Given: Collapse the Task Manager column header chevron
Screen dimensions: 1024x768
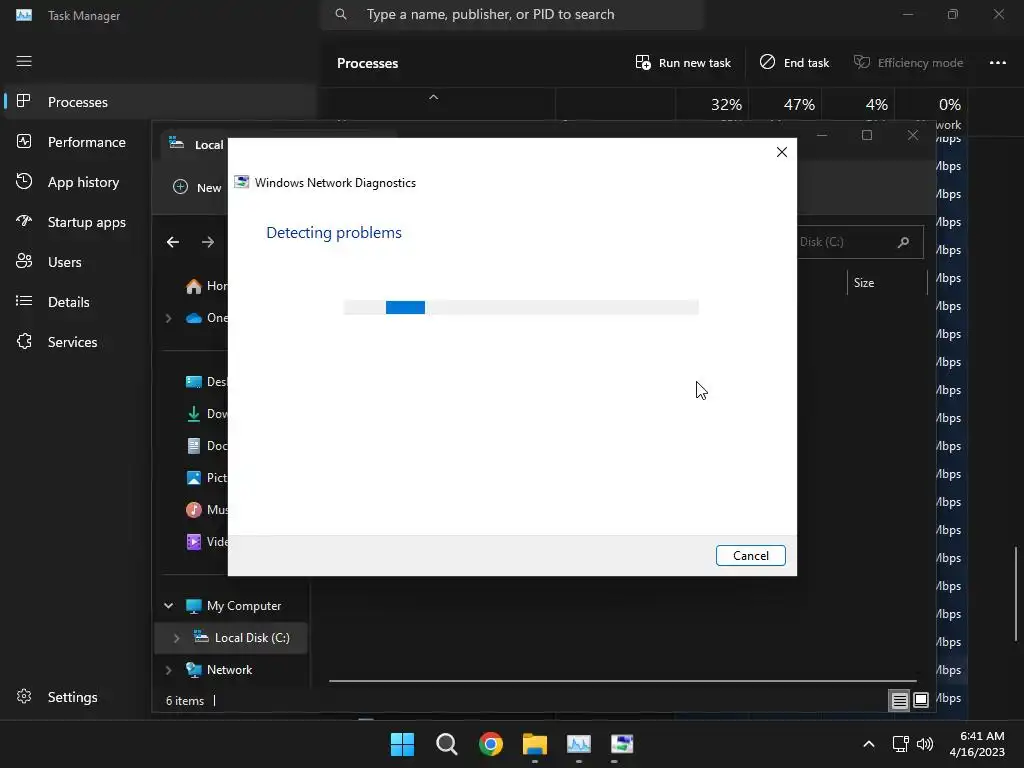Looking at the screenshot, I should point(434,97).
